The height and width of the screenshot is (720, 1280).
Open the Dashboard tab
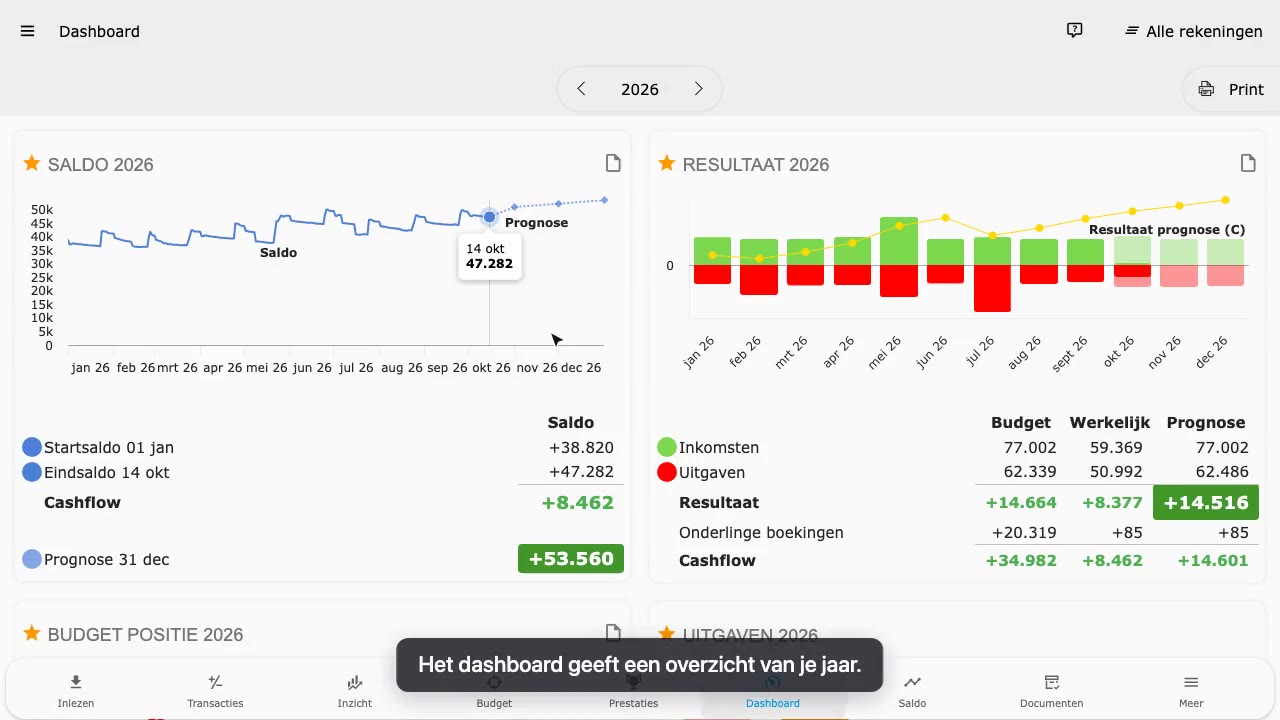tap(773, 691)
